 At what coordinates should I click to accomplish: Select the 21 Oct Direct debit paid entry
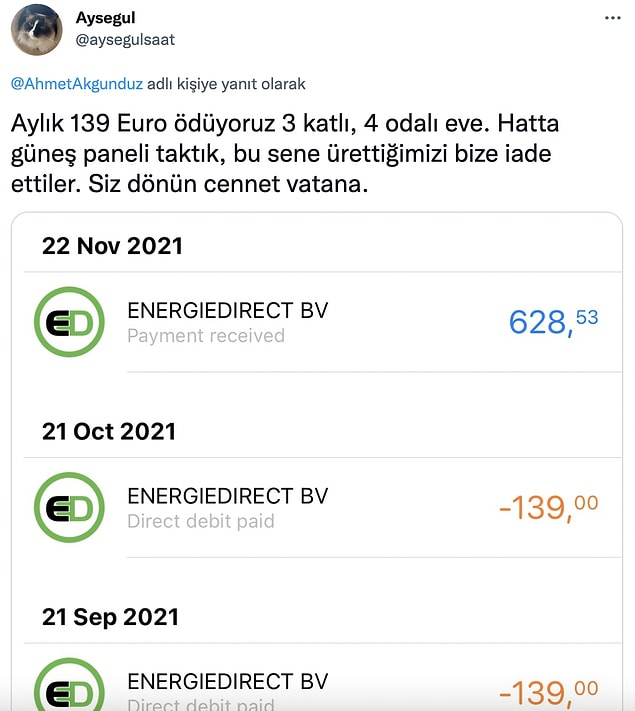pyautogui.click(x=323, y=508)
